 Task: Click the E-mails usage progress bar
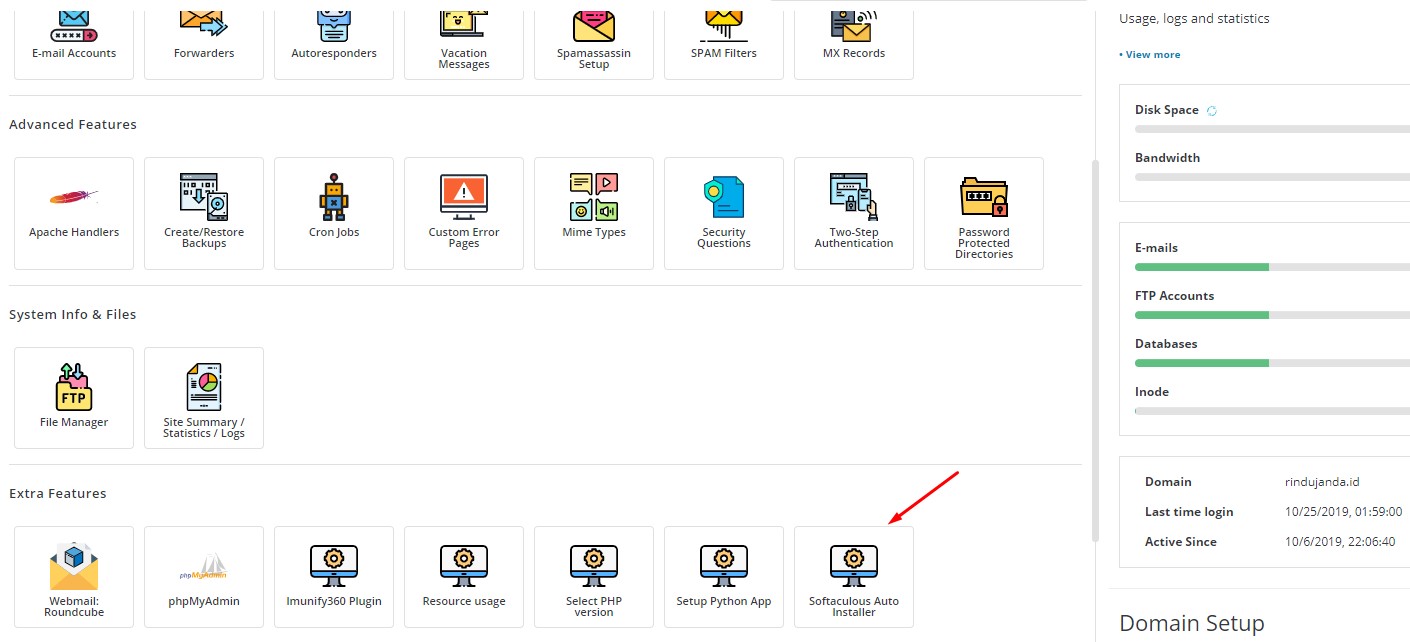click(x=1272, y=267)
